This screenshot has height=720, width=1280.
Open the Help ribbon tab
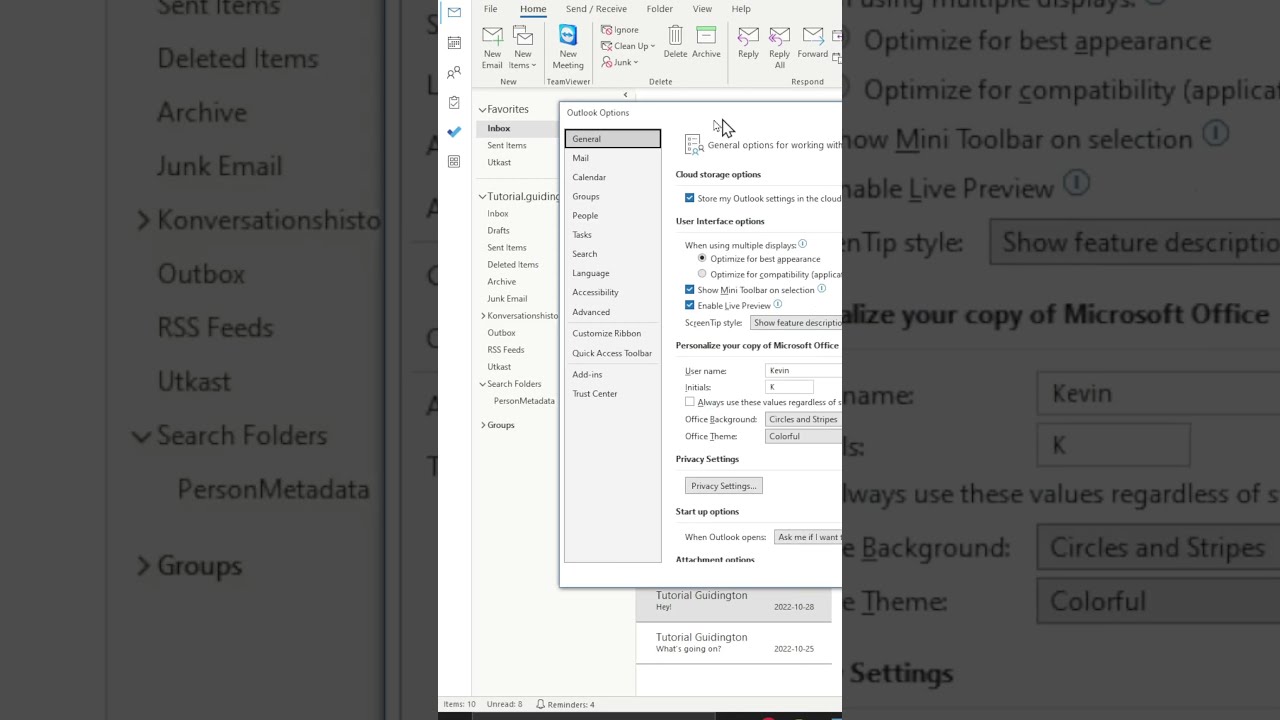(x=741, y=9)
